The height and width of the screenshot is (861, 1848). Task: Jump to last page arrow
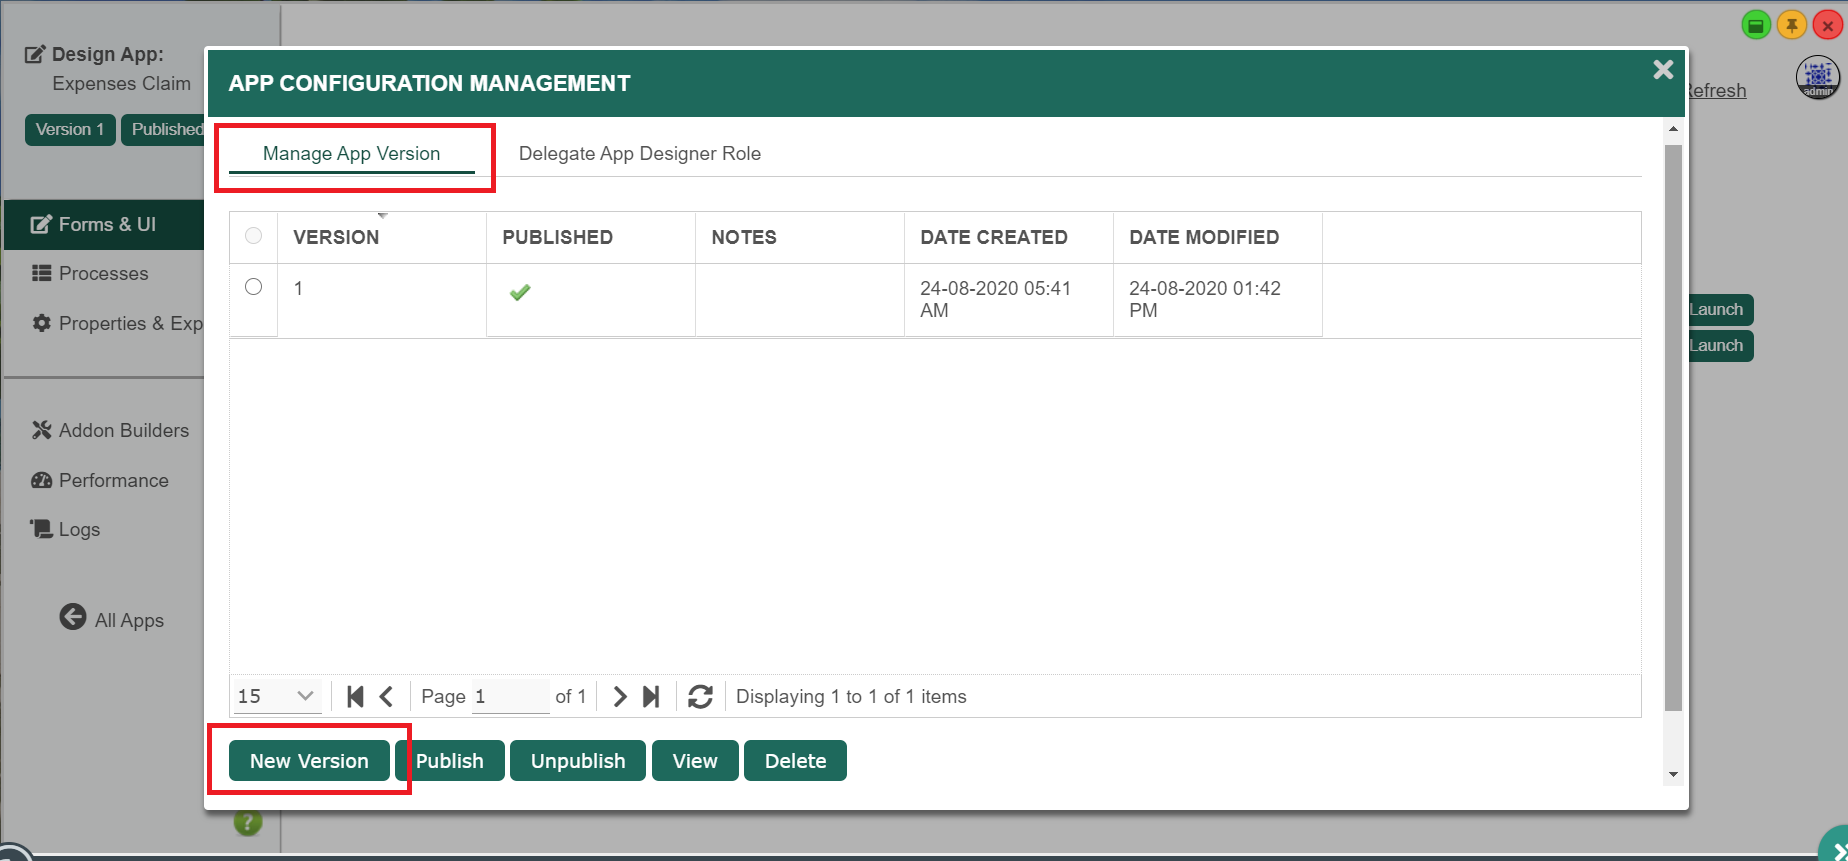pyautogui.click(x=651, y=697)
